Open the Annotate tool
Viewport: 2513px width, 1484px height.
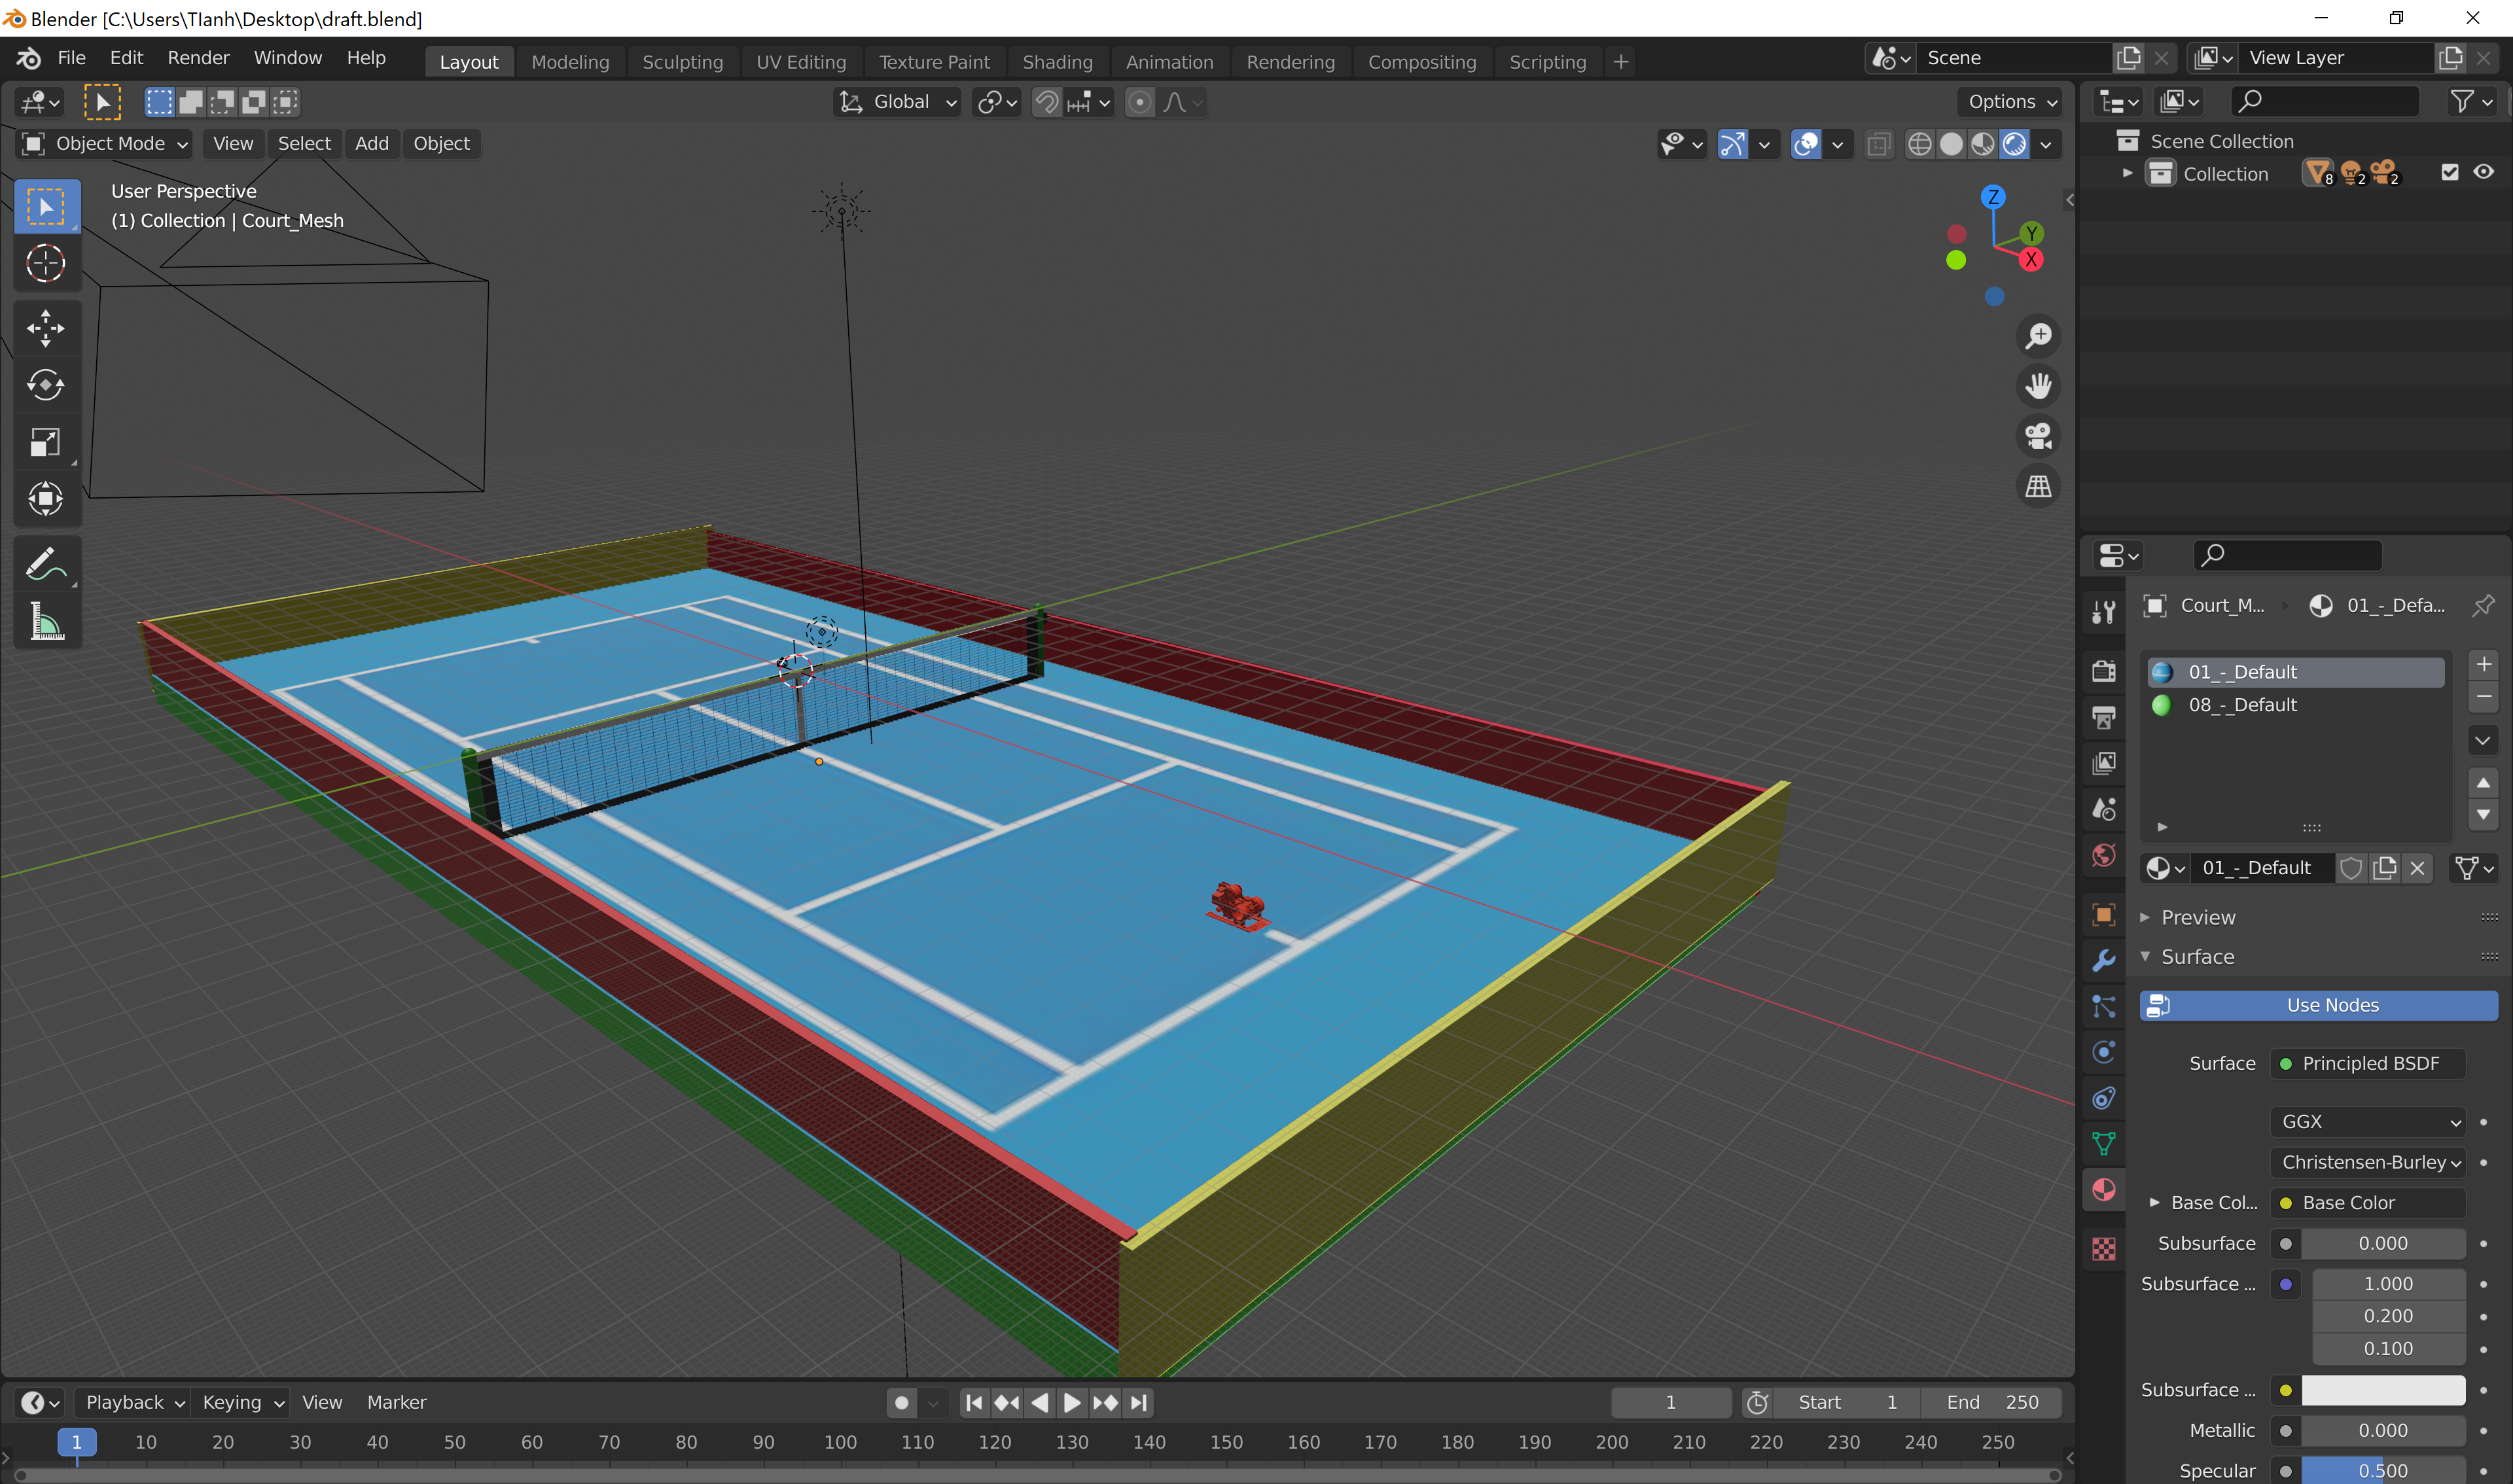(x=46, y=562)
